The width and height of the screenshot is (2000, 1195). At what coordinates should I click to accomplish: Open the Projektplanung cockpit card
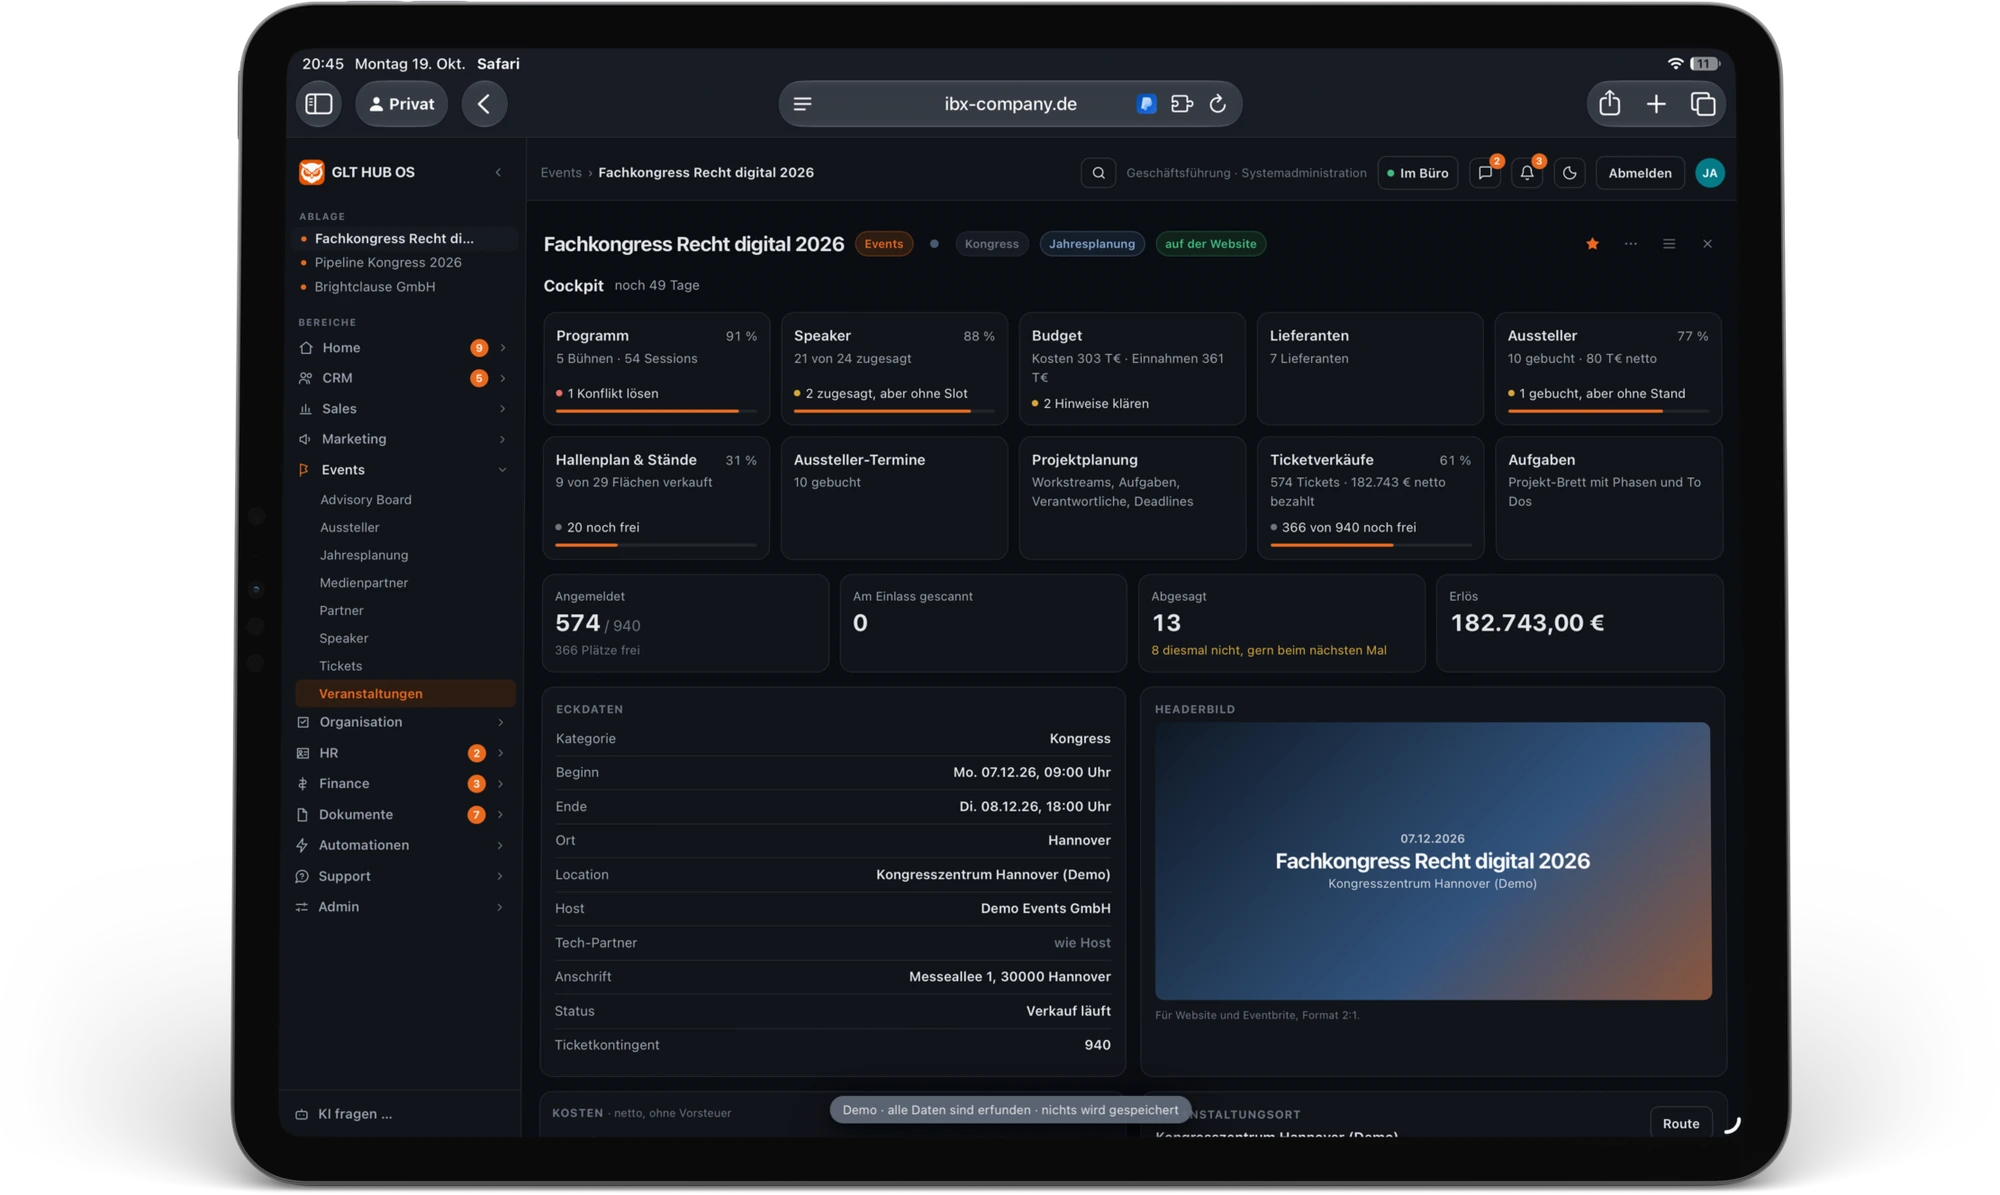(1132, 498)
